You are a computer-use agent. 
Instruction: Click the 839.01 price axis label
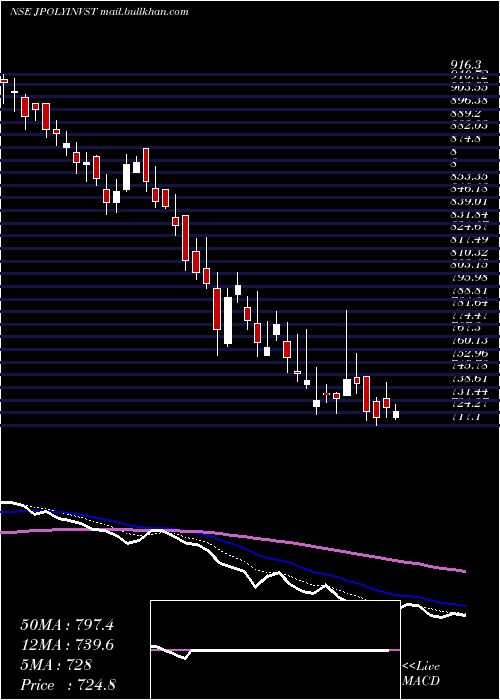[468, 202]
